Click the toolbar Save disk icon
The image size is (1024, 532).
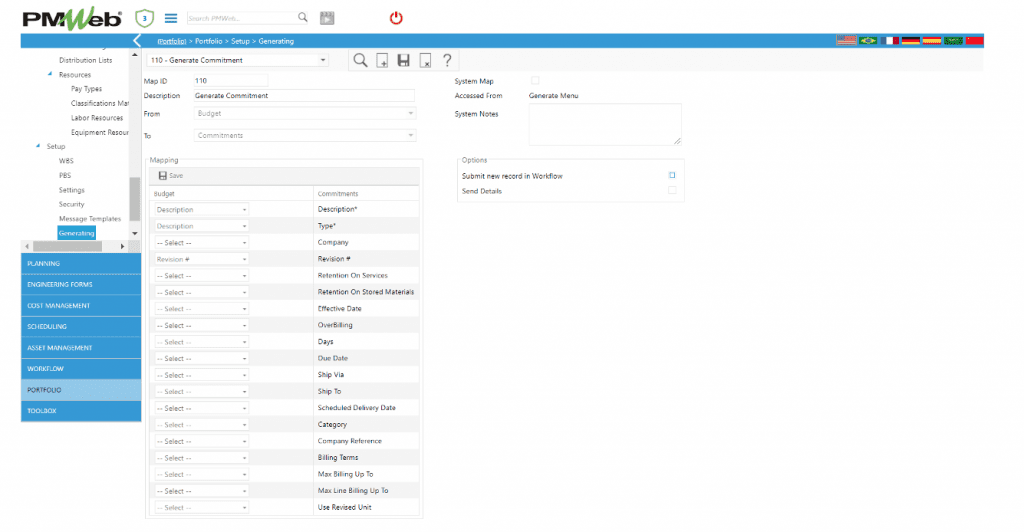[x=404, y=61]
